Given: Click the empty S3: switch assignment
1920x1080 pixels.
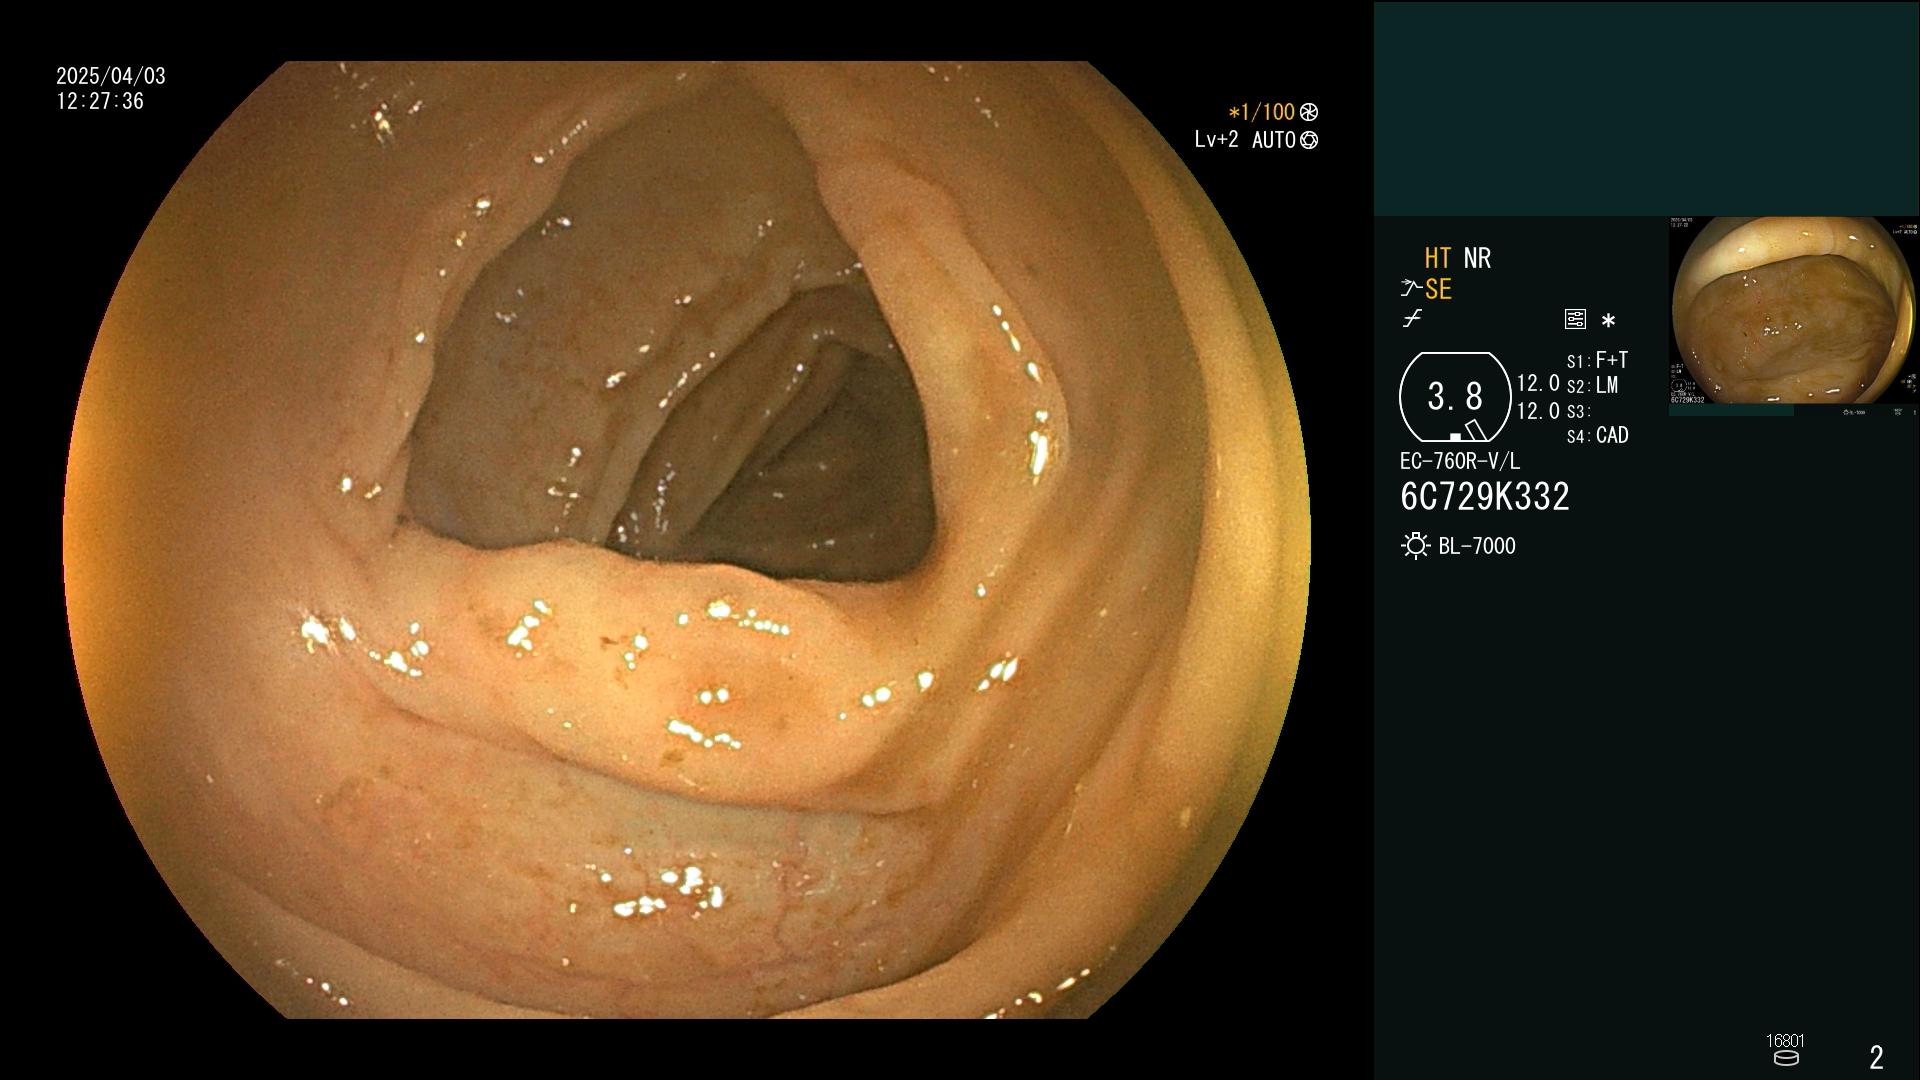Looking at the screenshot, I should (1578, 412).
